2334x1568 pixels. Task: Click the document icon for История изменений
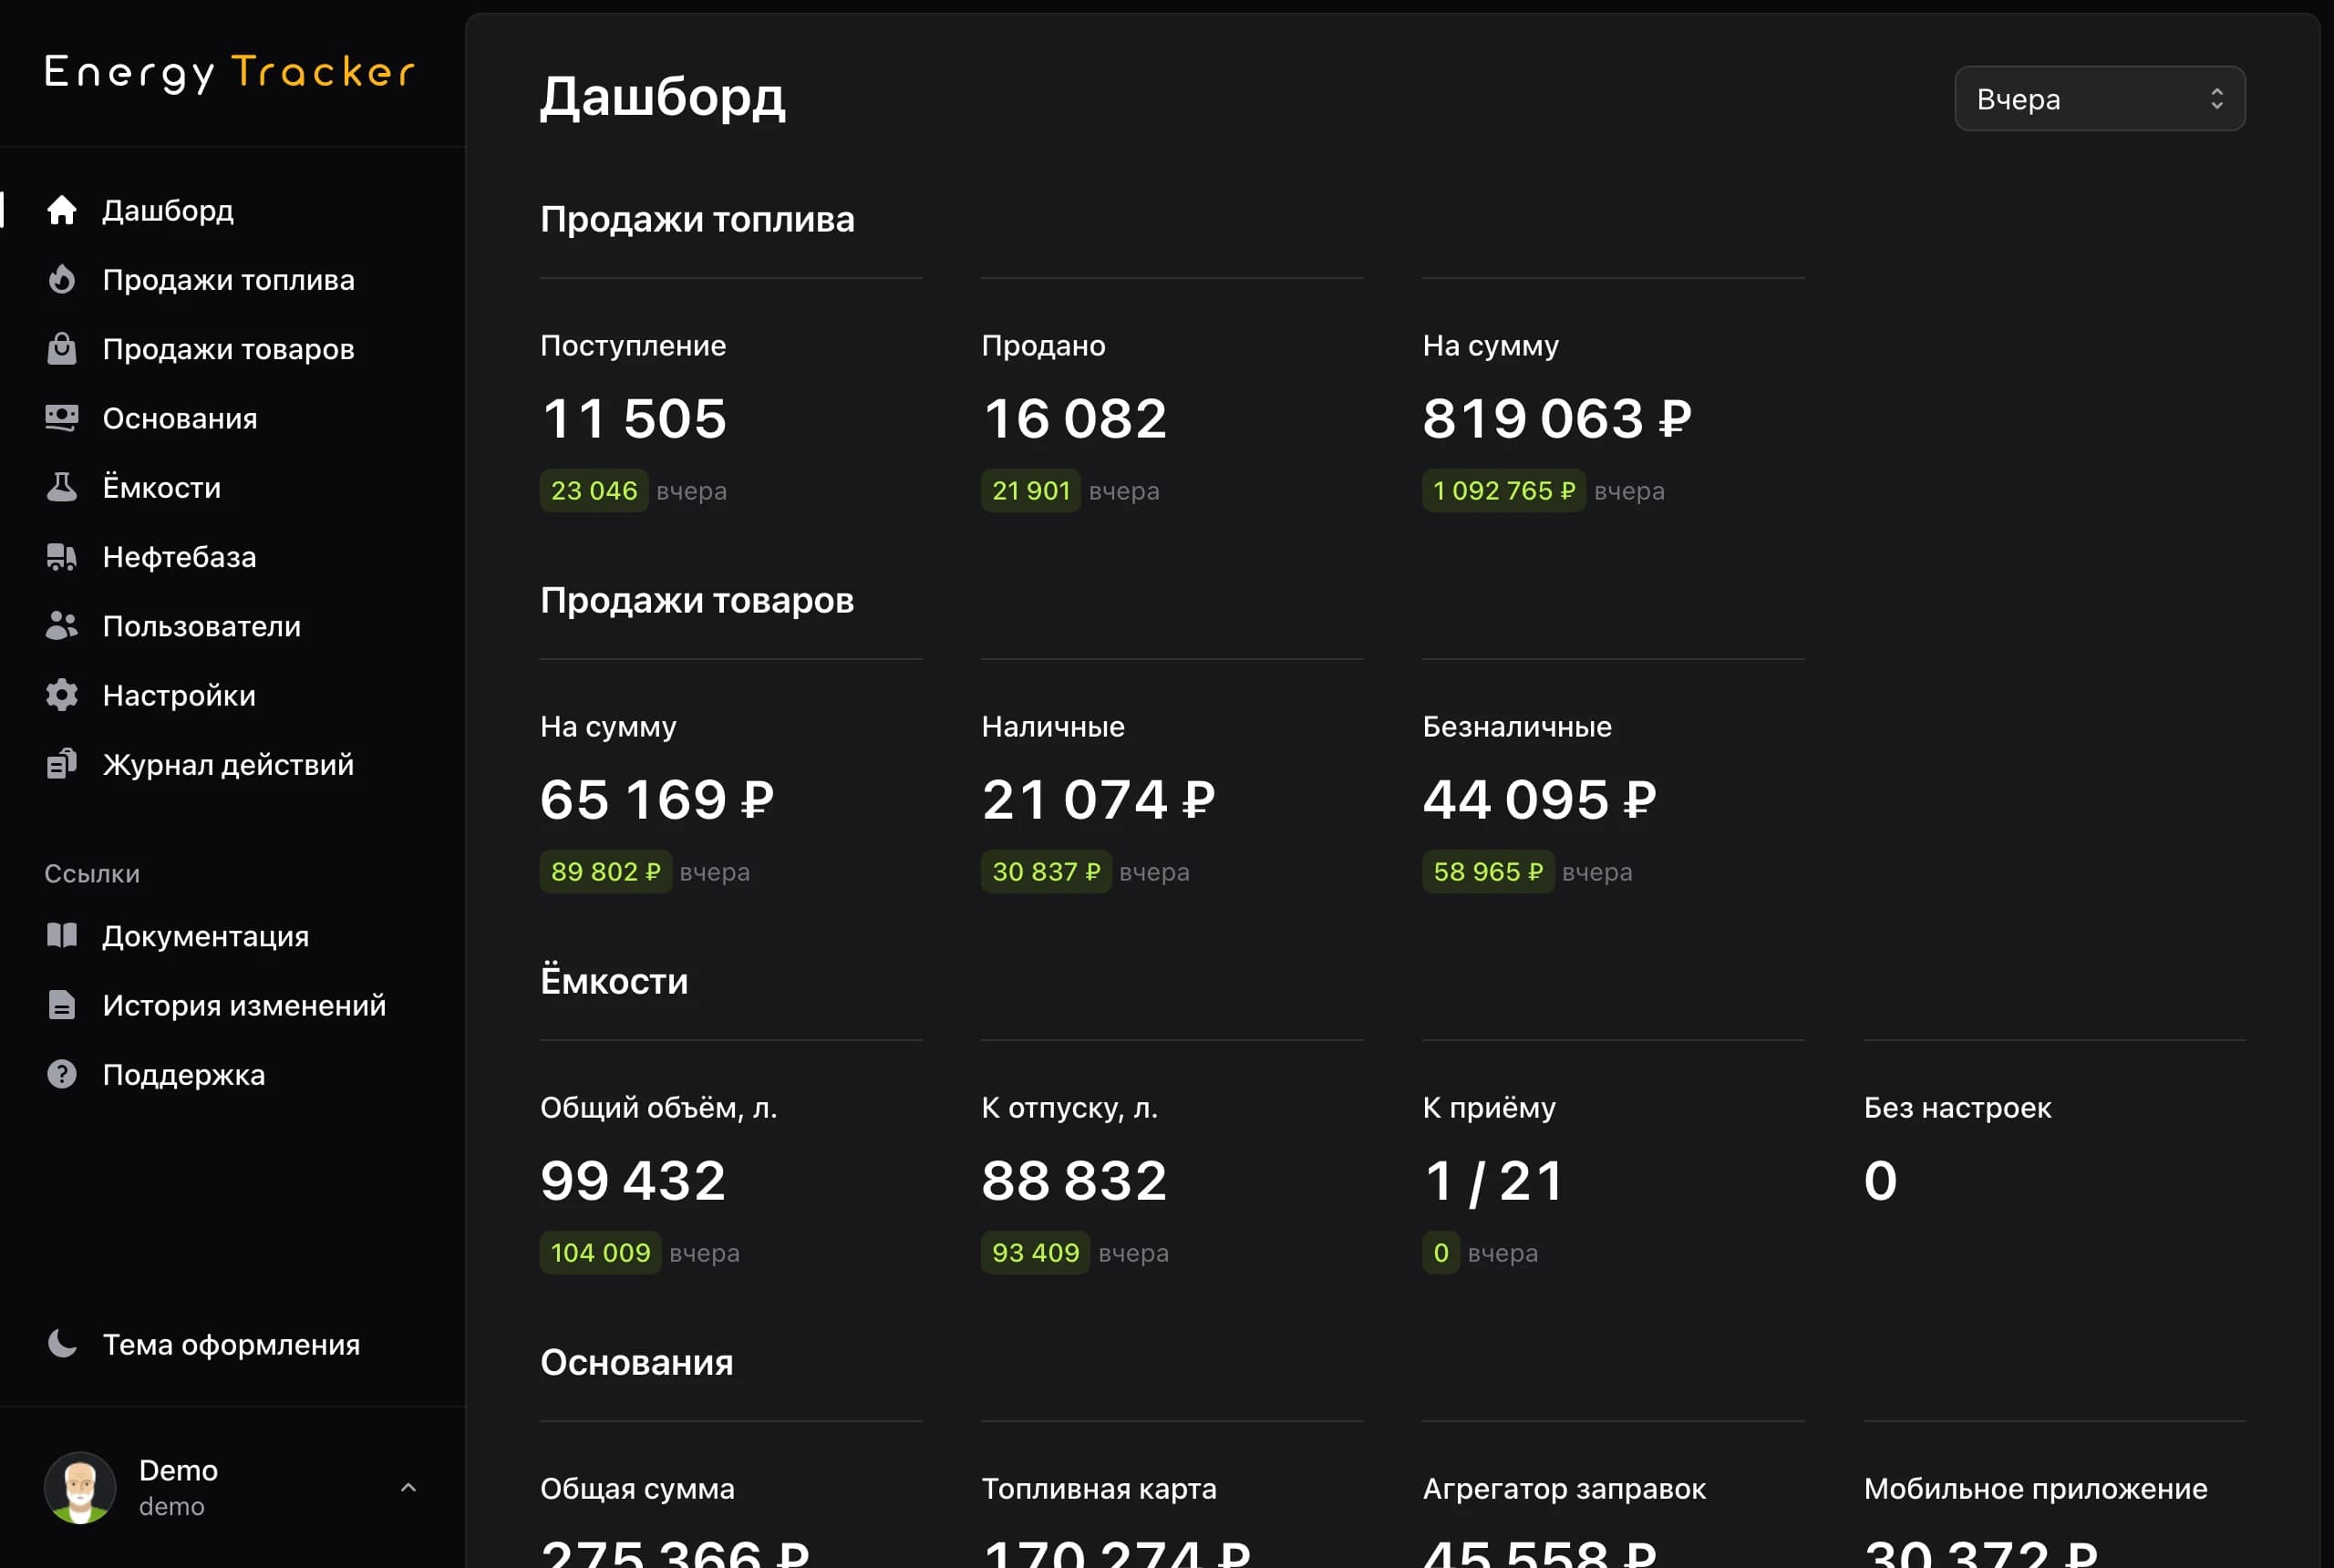tap(62, 1005)
